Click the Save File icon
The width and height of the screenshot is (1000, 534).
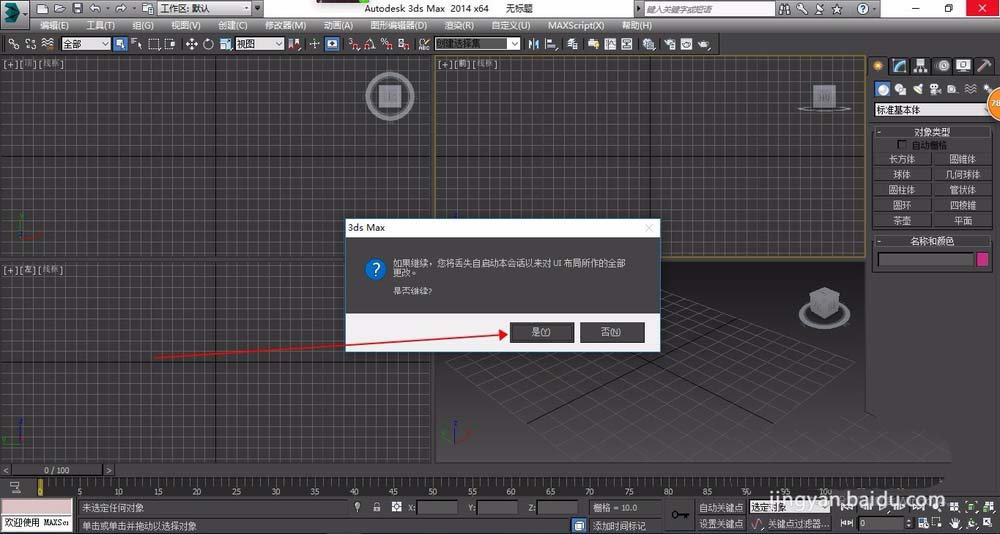pos(77,9)
